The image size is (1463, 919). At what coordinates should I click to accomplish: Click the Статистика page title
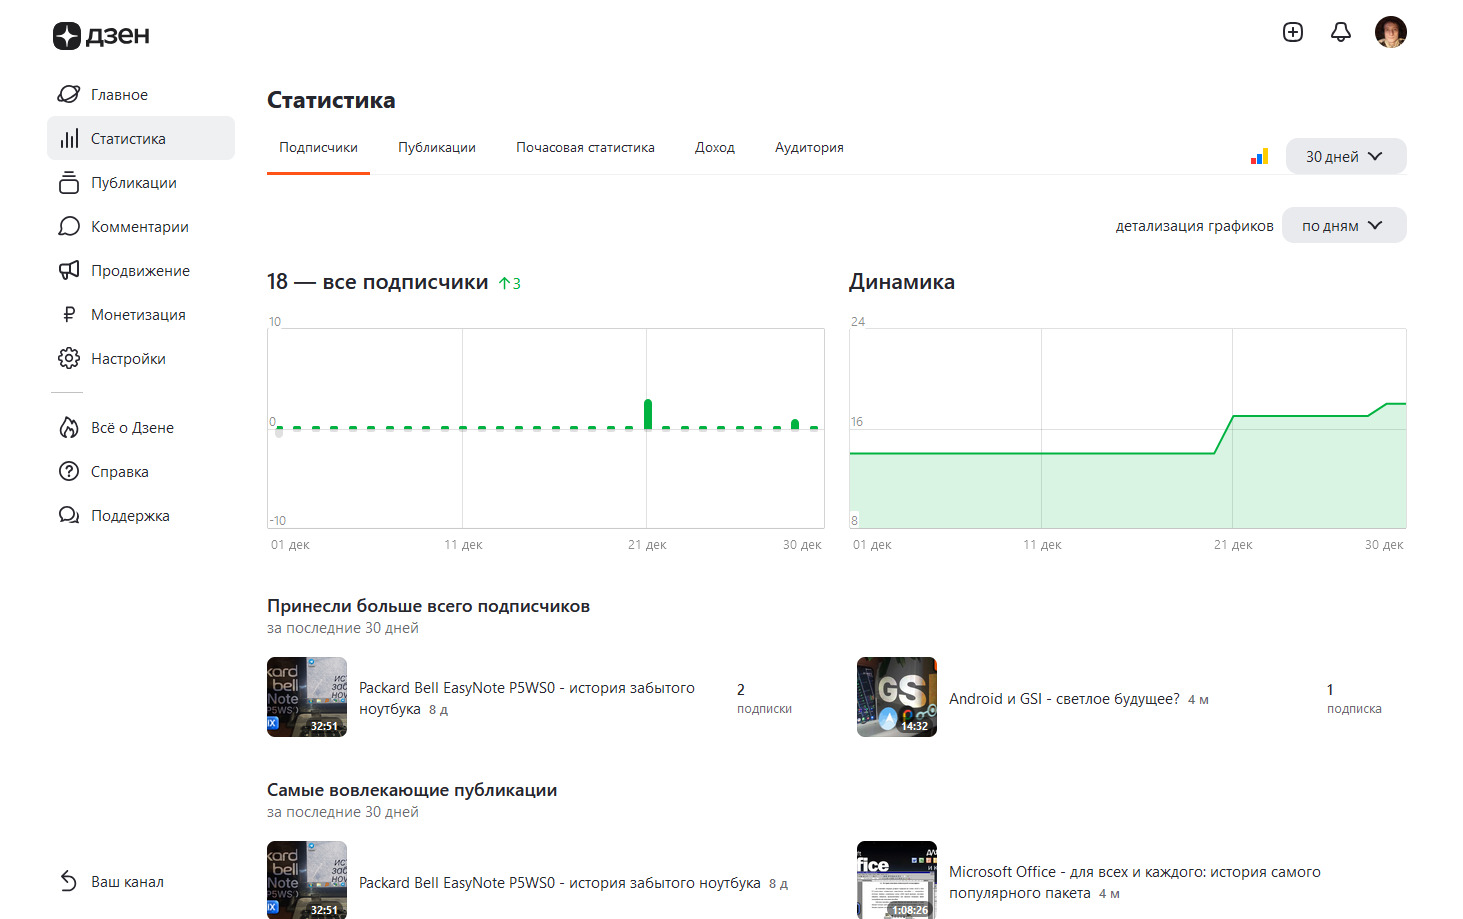[331, 100]
